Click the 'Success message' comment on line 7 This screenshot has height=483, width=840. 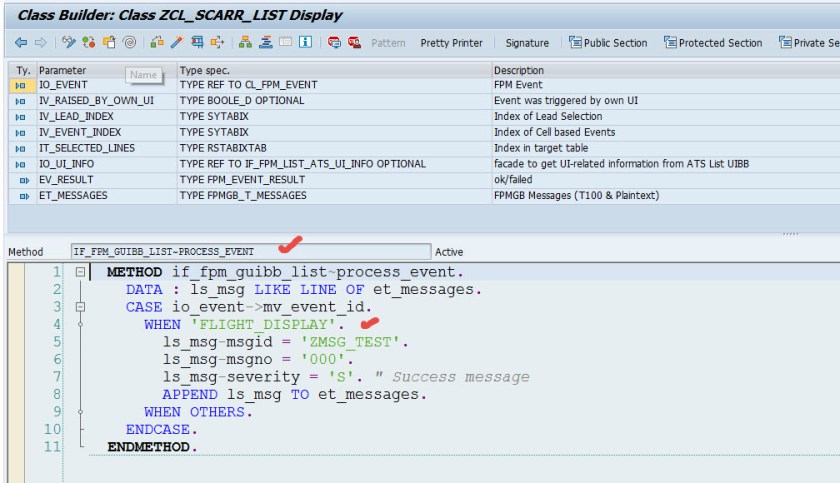[x=461, y=377]
